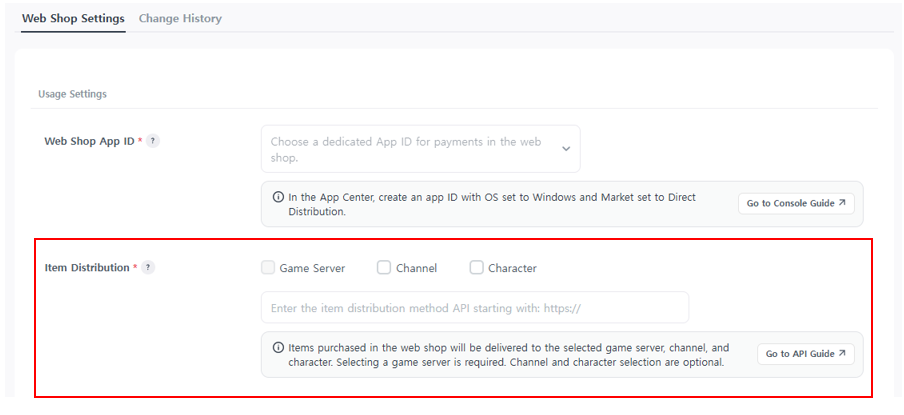Focus the item distribution API URL field

click(x=475, y=308)
